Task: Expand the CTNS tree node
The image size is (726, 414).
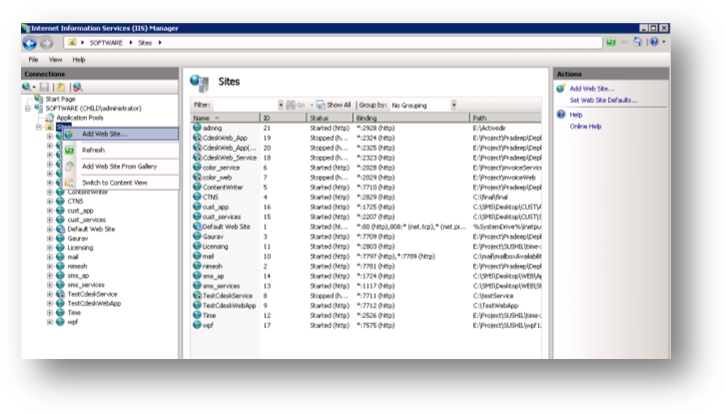Action: [x=50, y=201]
